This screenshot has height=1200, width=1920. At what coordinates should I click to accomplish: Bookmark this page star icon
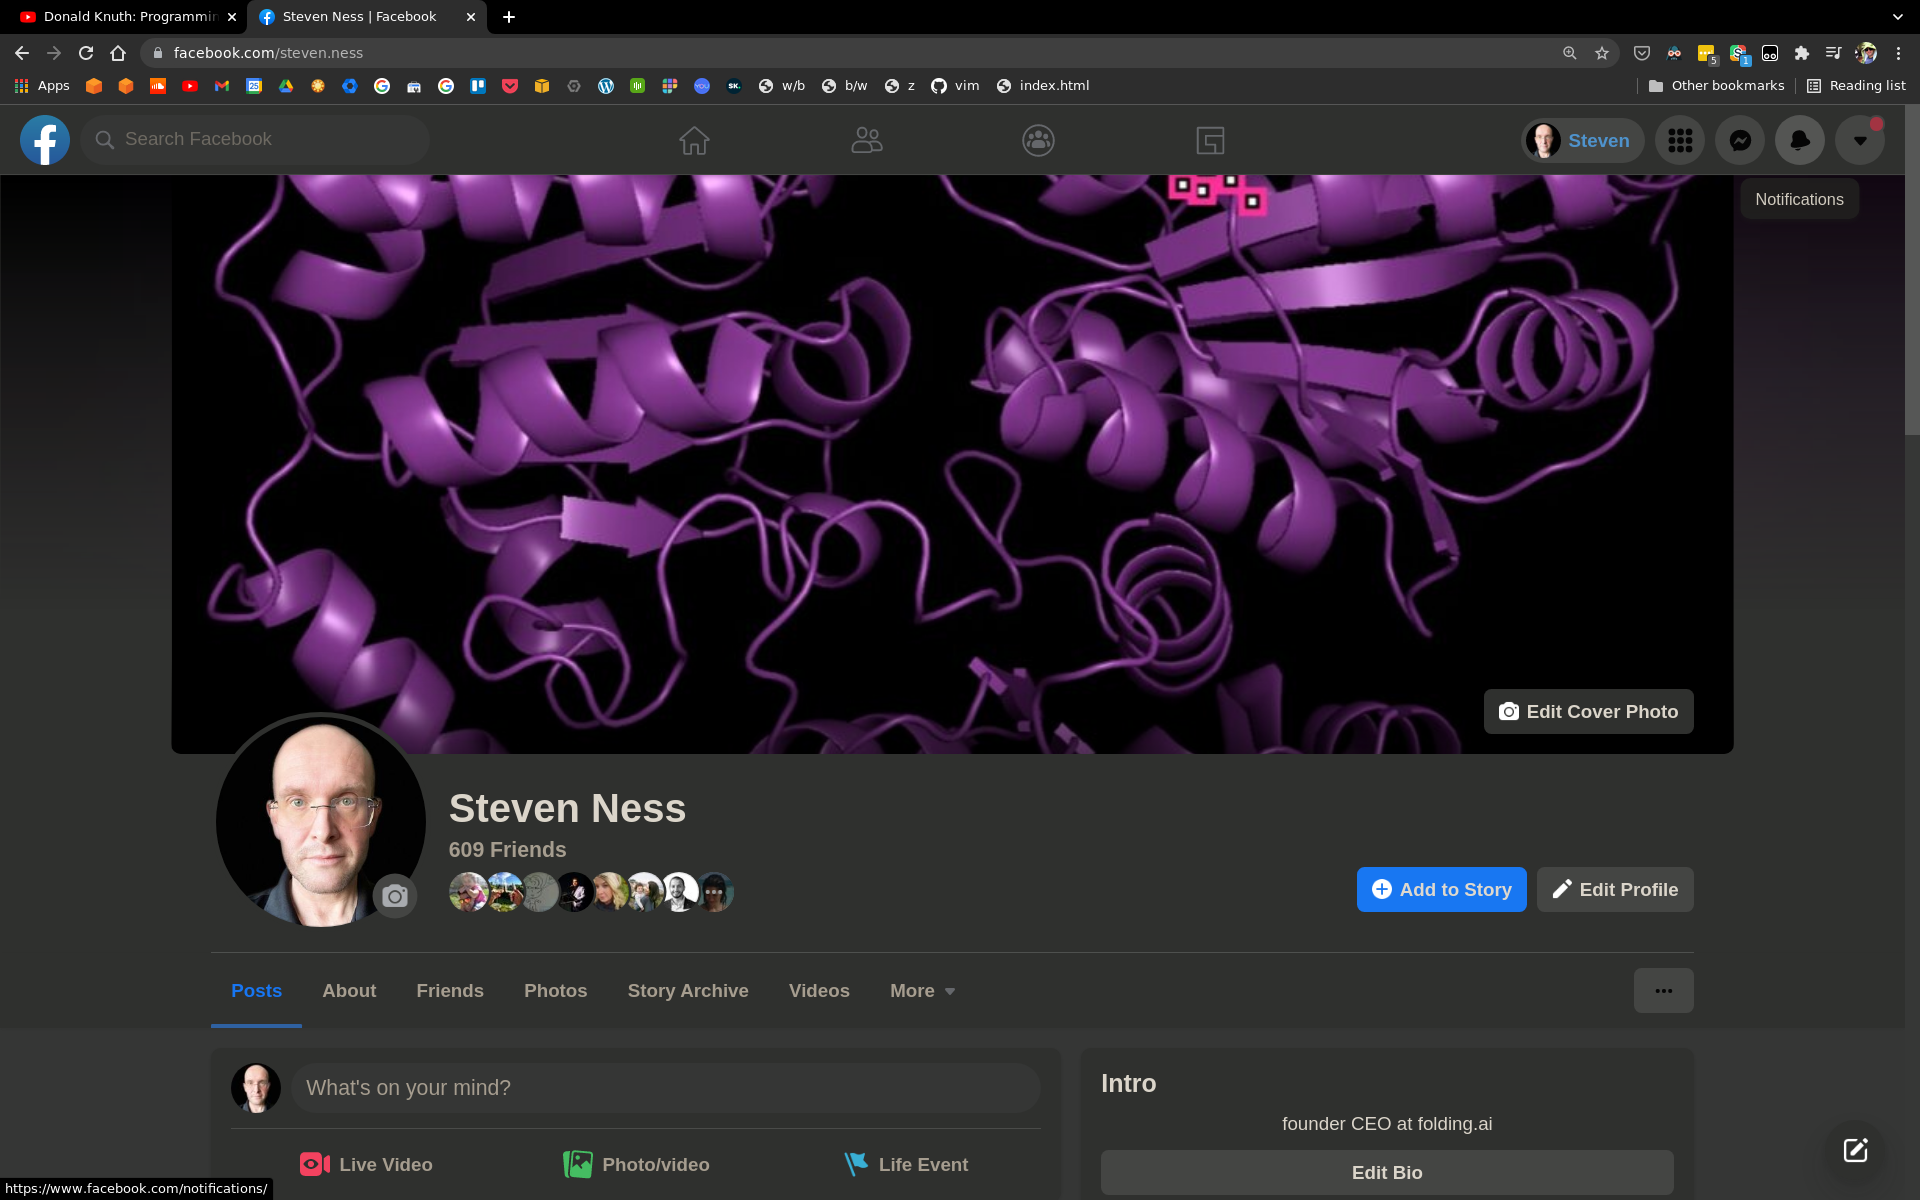[1602, 53]
